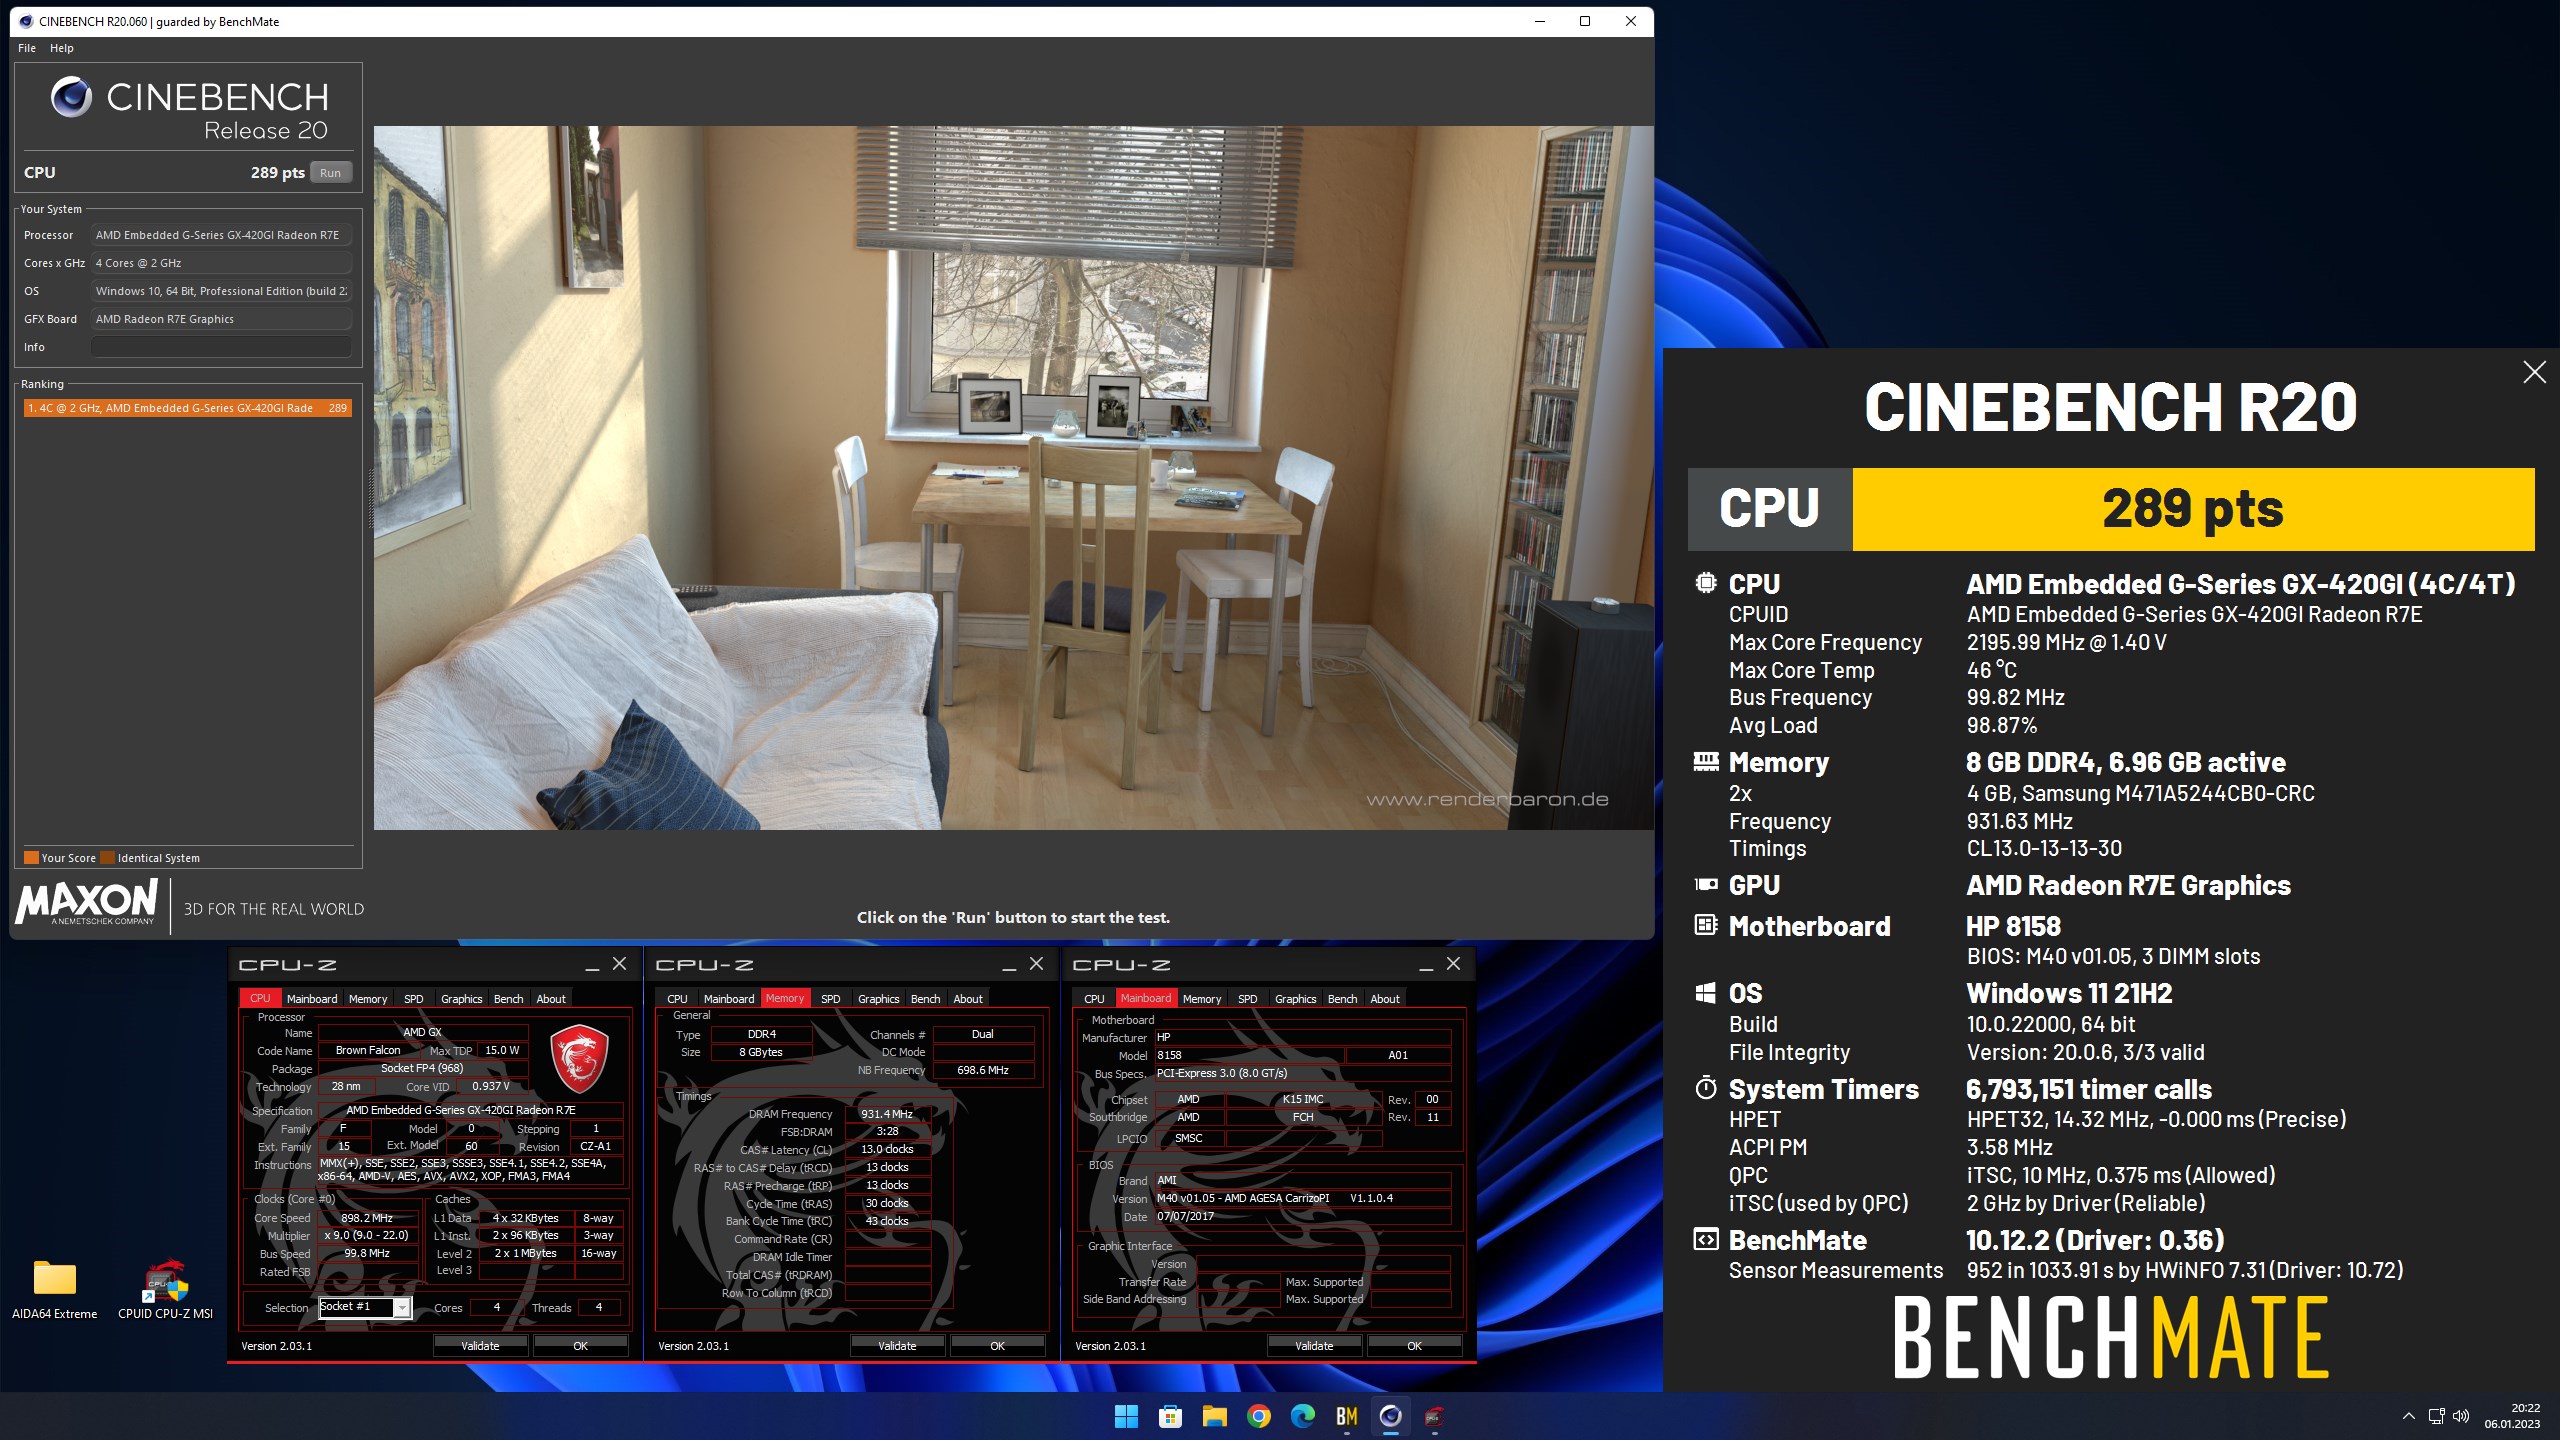Open Graphics tab in the middle CPU-Z window
Screen dimensions: 2560x1440
coord(879,999)
